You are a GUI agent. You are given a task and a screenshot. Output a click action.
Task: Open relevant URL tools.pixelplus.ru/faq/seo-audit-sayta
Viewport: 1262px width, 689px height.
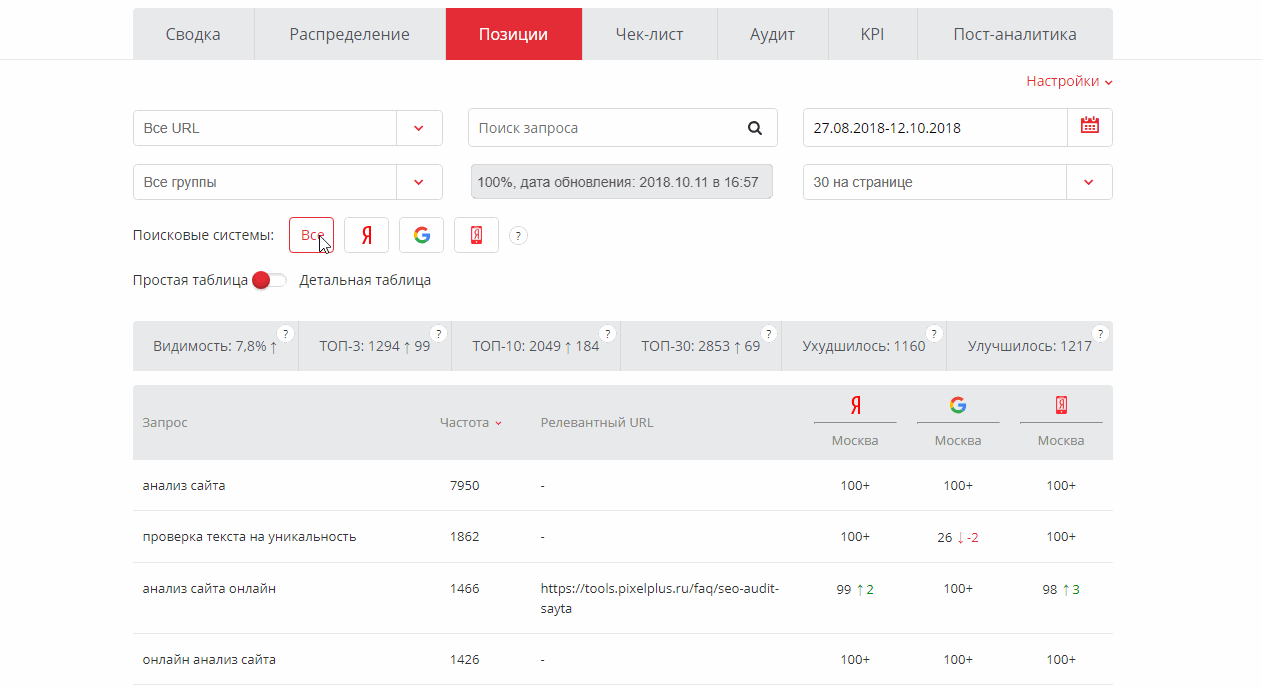pyautogui.click(x=660, y=598)
